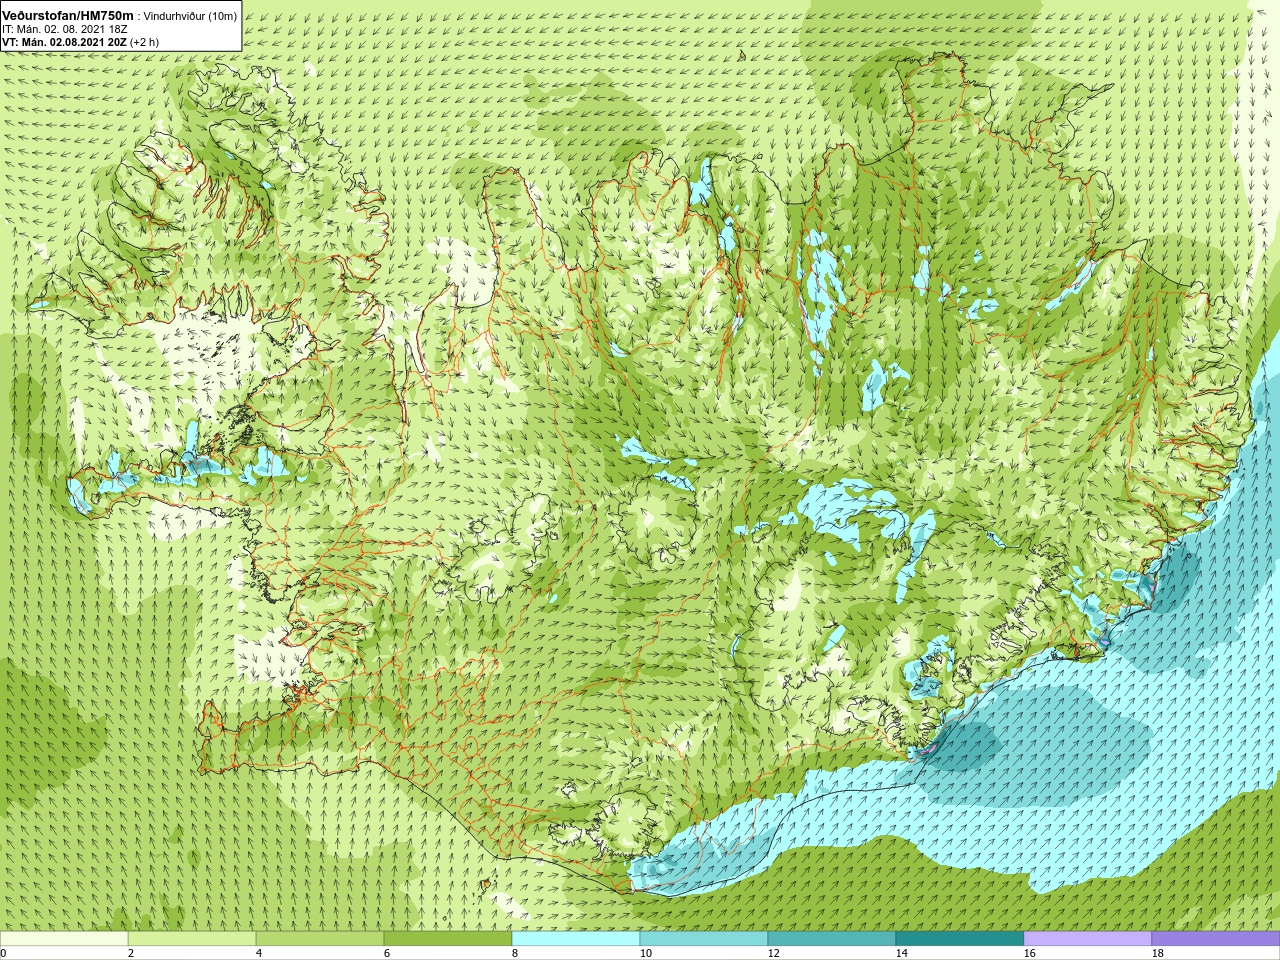Click the legend tick label 10

(x=645, y=953)
